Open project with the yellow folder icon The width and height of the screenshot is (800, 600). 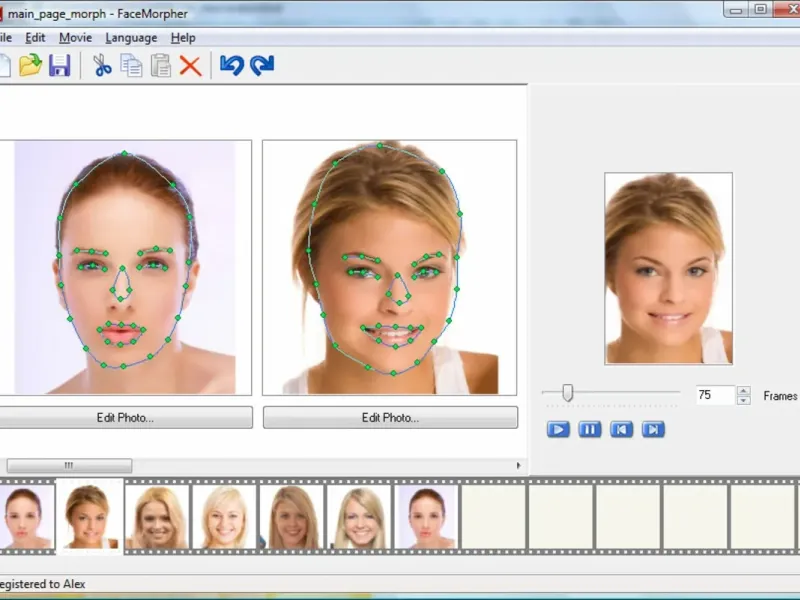click(x=30, y=65)
